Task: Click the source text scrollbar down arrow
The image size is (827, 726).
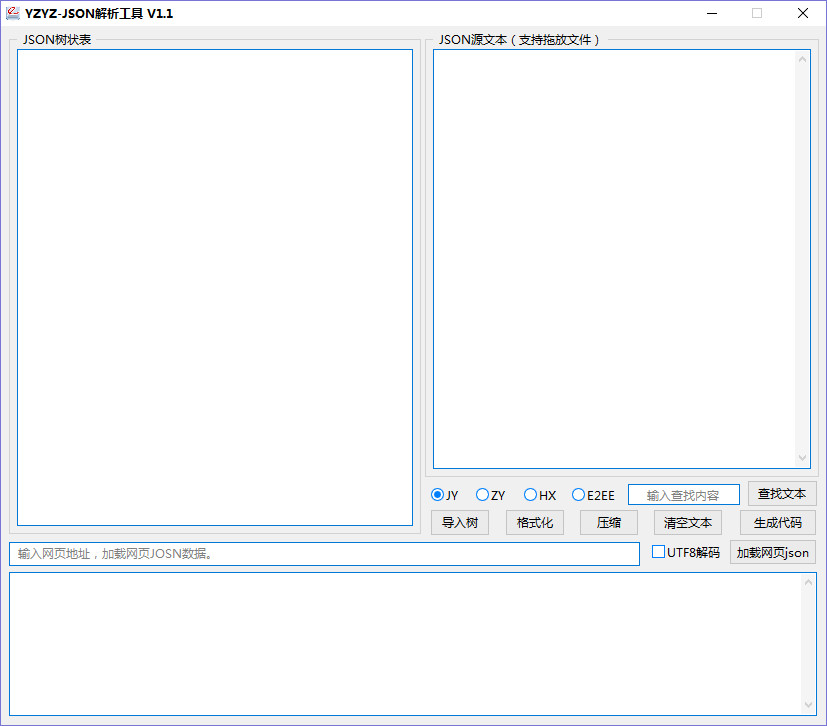Action: tap(802, 458)
